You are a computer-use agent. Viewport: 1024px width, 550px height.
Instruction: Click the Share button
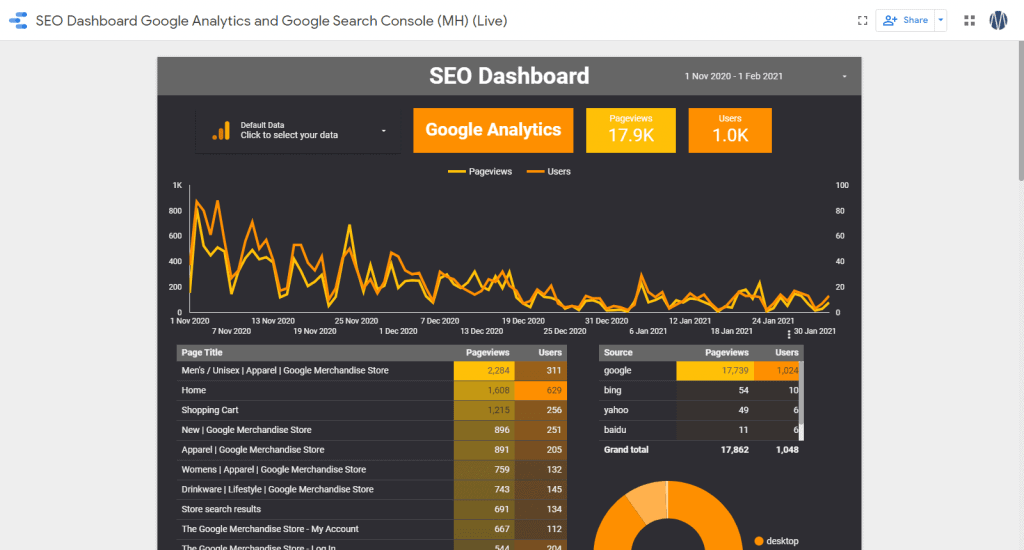click(905, 20)
